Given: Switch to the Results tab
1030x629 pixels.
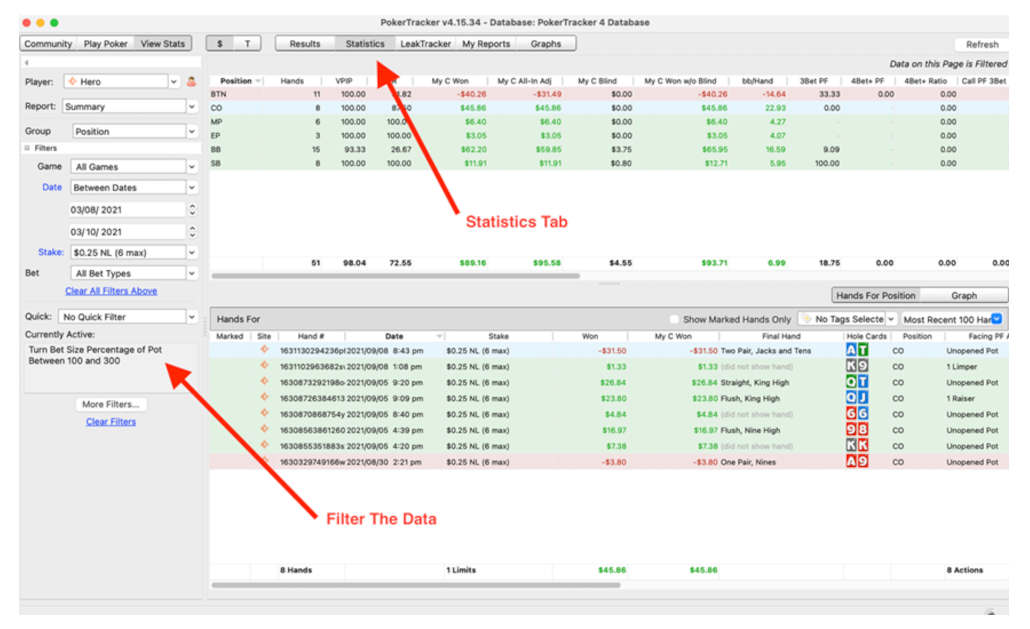Looking at the screenshot, I should (x=305, y=43).
